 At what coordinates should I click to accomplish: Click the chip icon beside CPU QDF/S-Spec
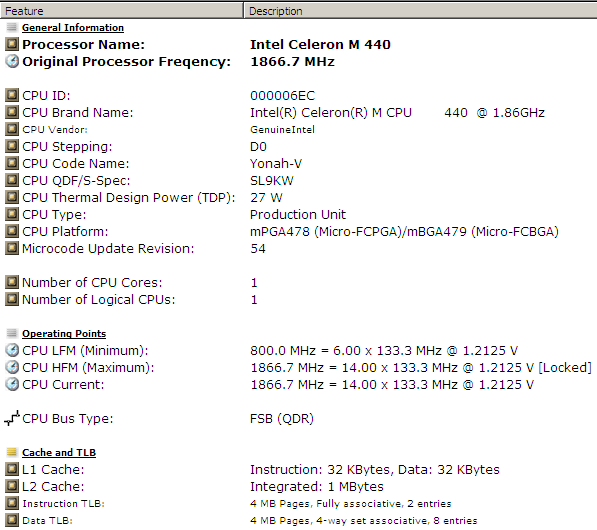12,180
